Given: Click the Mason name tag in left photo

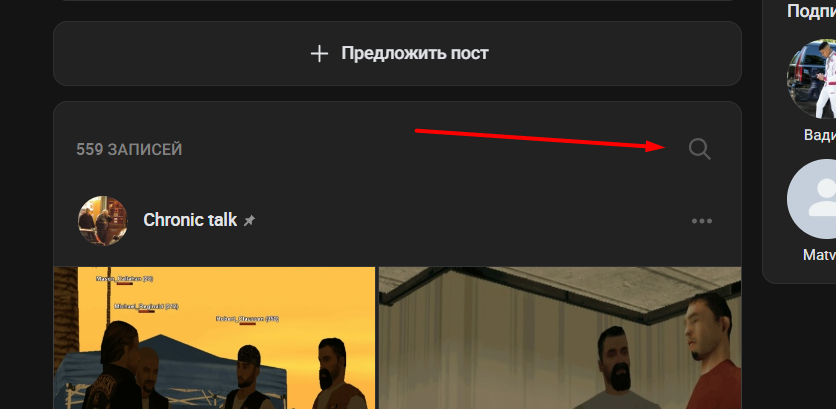Looking at the screenshot, I should click(x=125, y=278).
